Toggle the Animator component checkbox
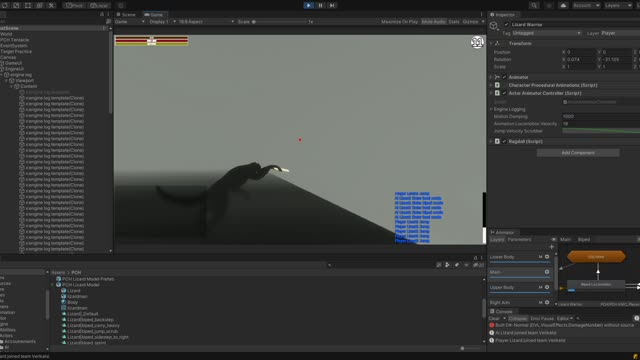Image resolution: width=640 pixels, height=360 pixels. [x=504, y=77]
